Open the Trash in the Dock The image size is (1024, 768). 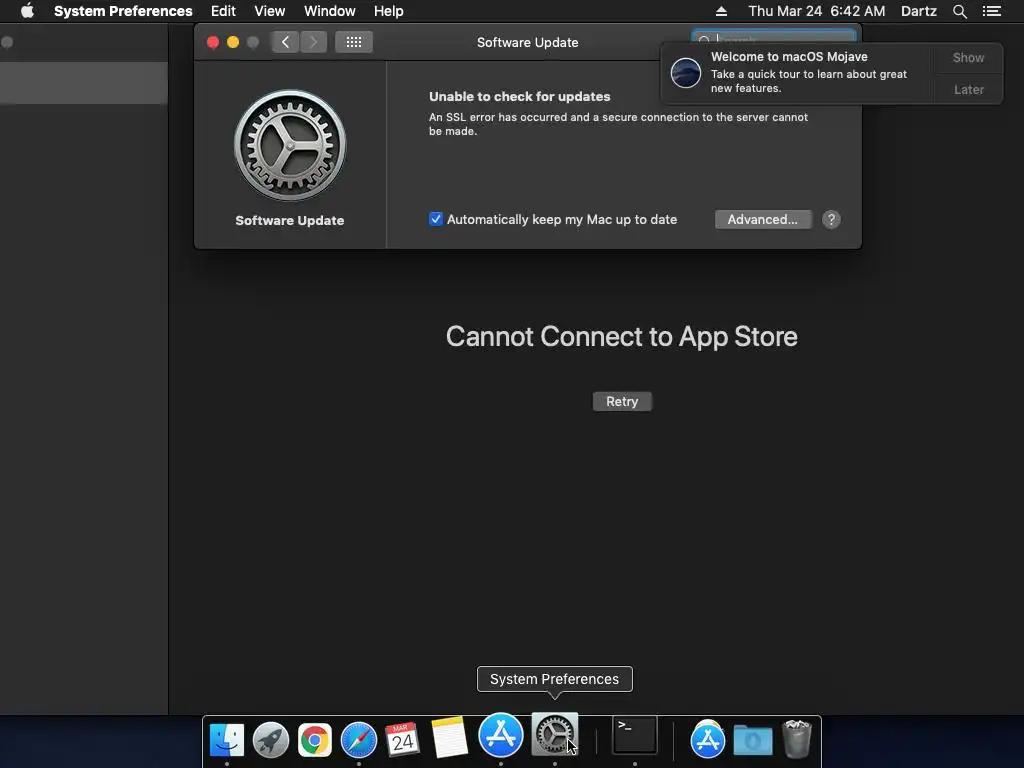(797, 739)
